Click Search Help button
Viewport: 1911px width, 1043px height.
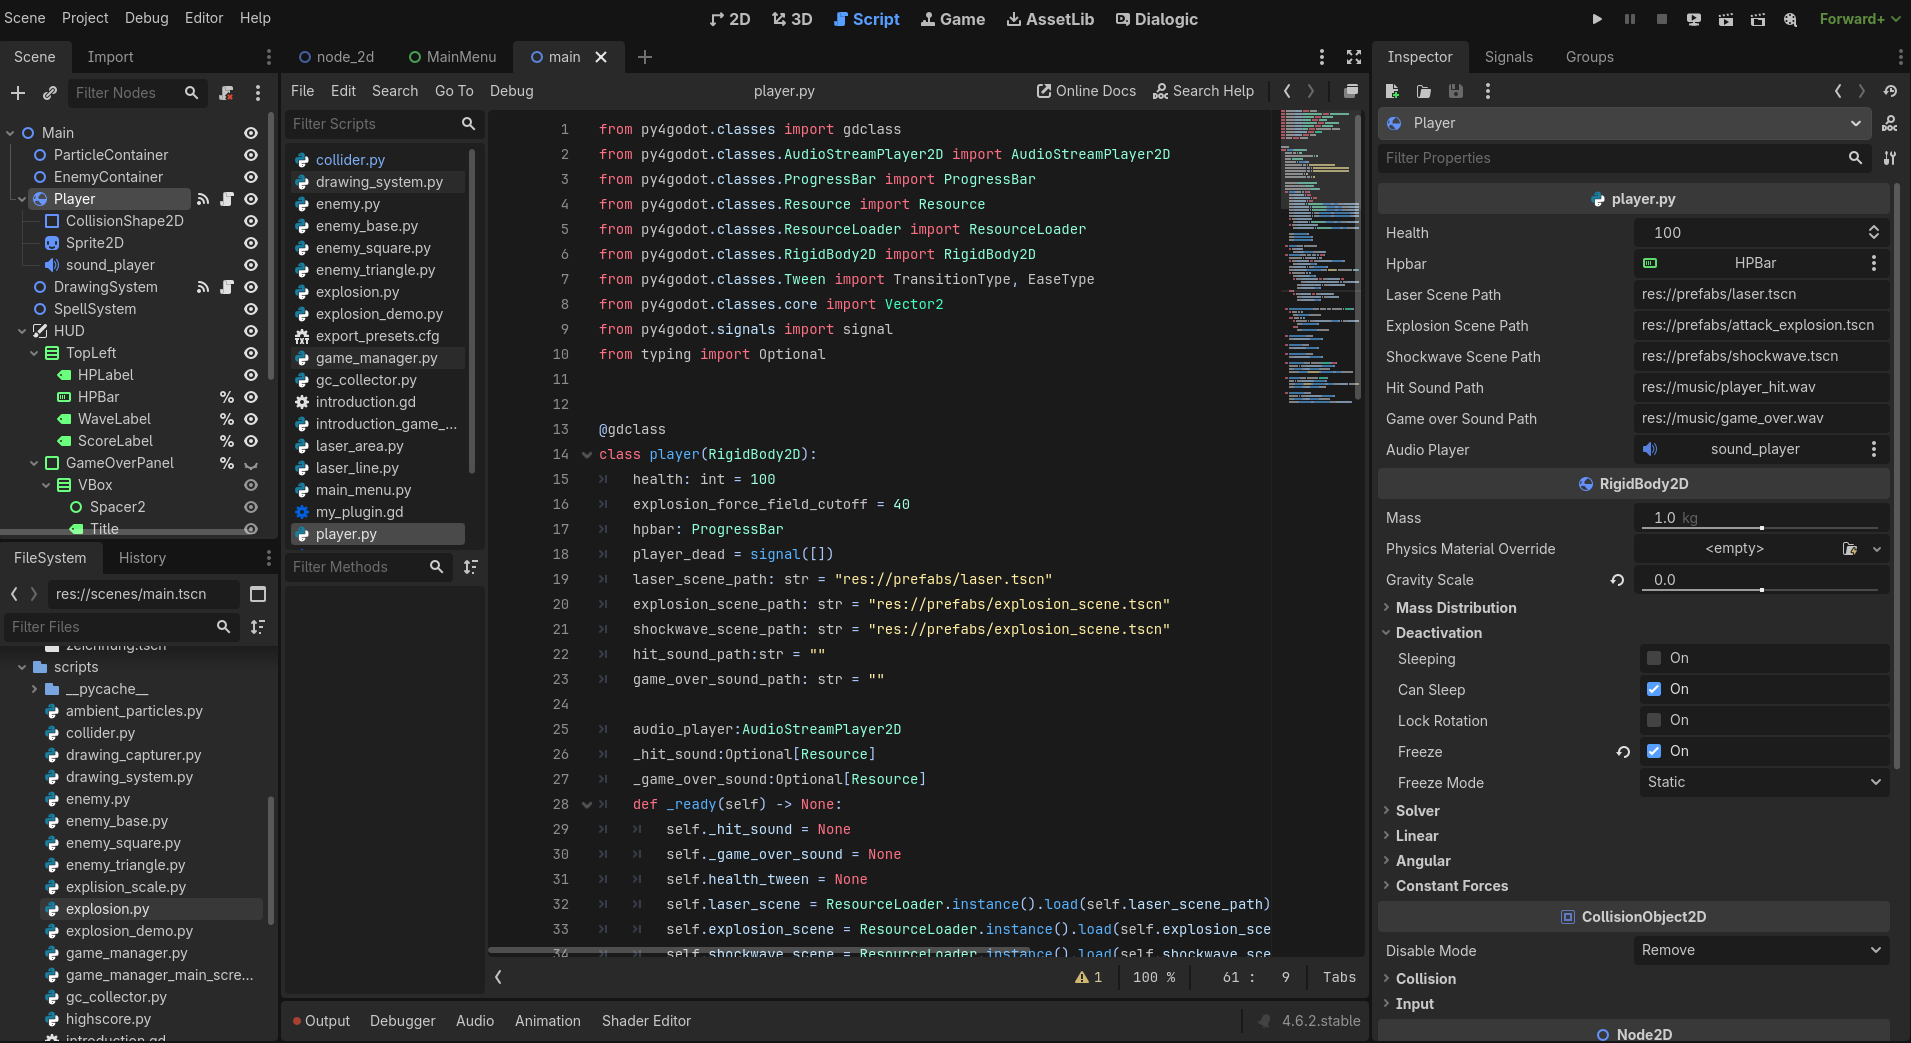[1203, 91]
